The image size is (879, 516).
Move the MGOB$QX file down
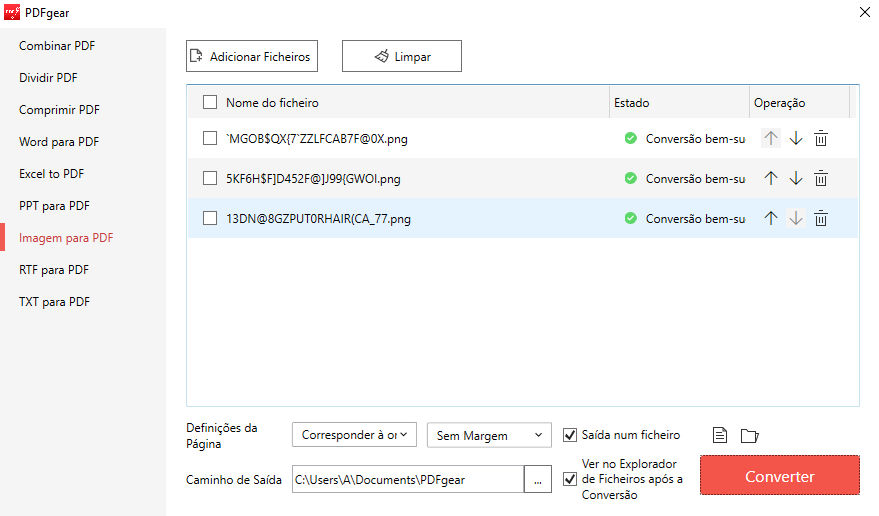pos(795,138)
